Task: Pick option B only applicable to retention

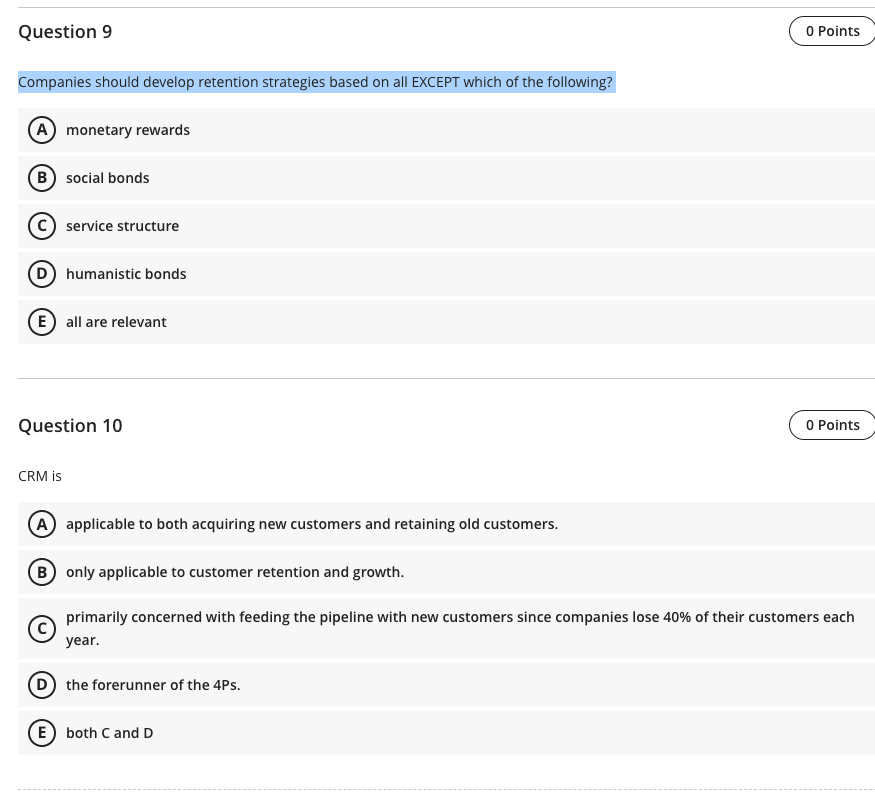Action: tap(42, 572)
